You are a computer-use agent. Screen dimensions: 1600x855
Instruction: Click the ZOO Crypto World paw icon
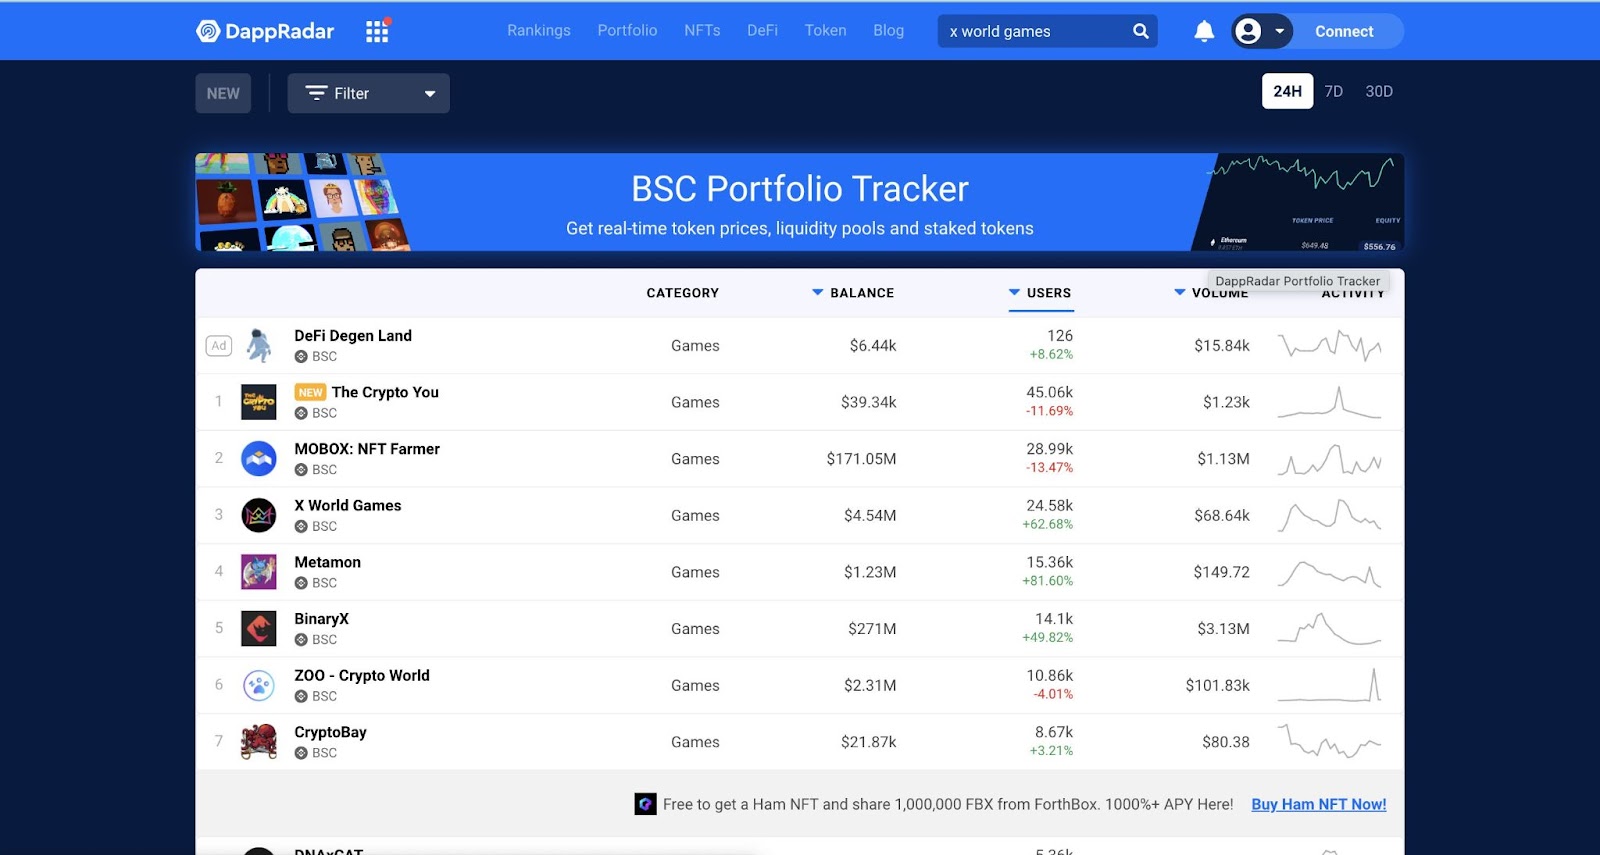click(259, 685)
